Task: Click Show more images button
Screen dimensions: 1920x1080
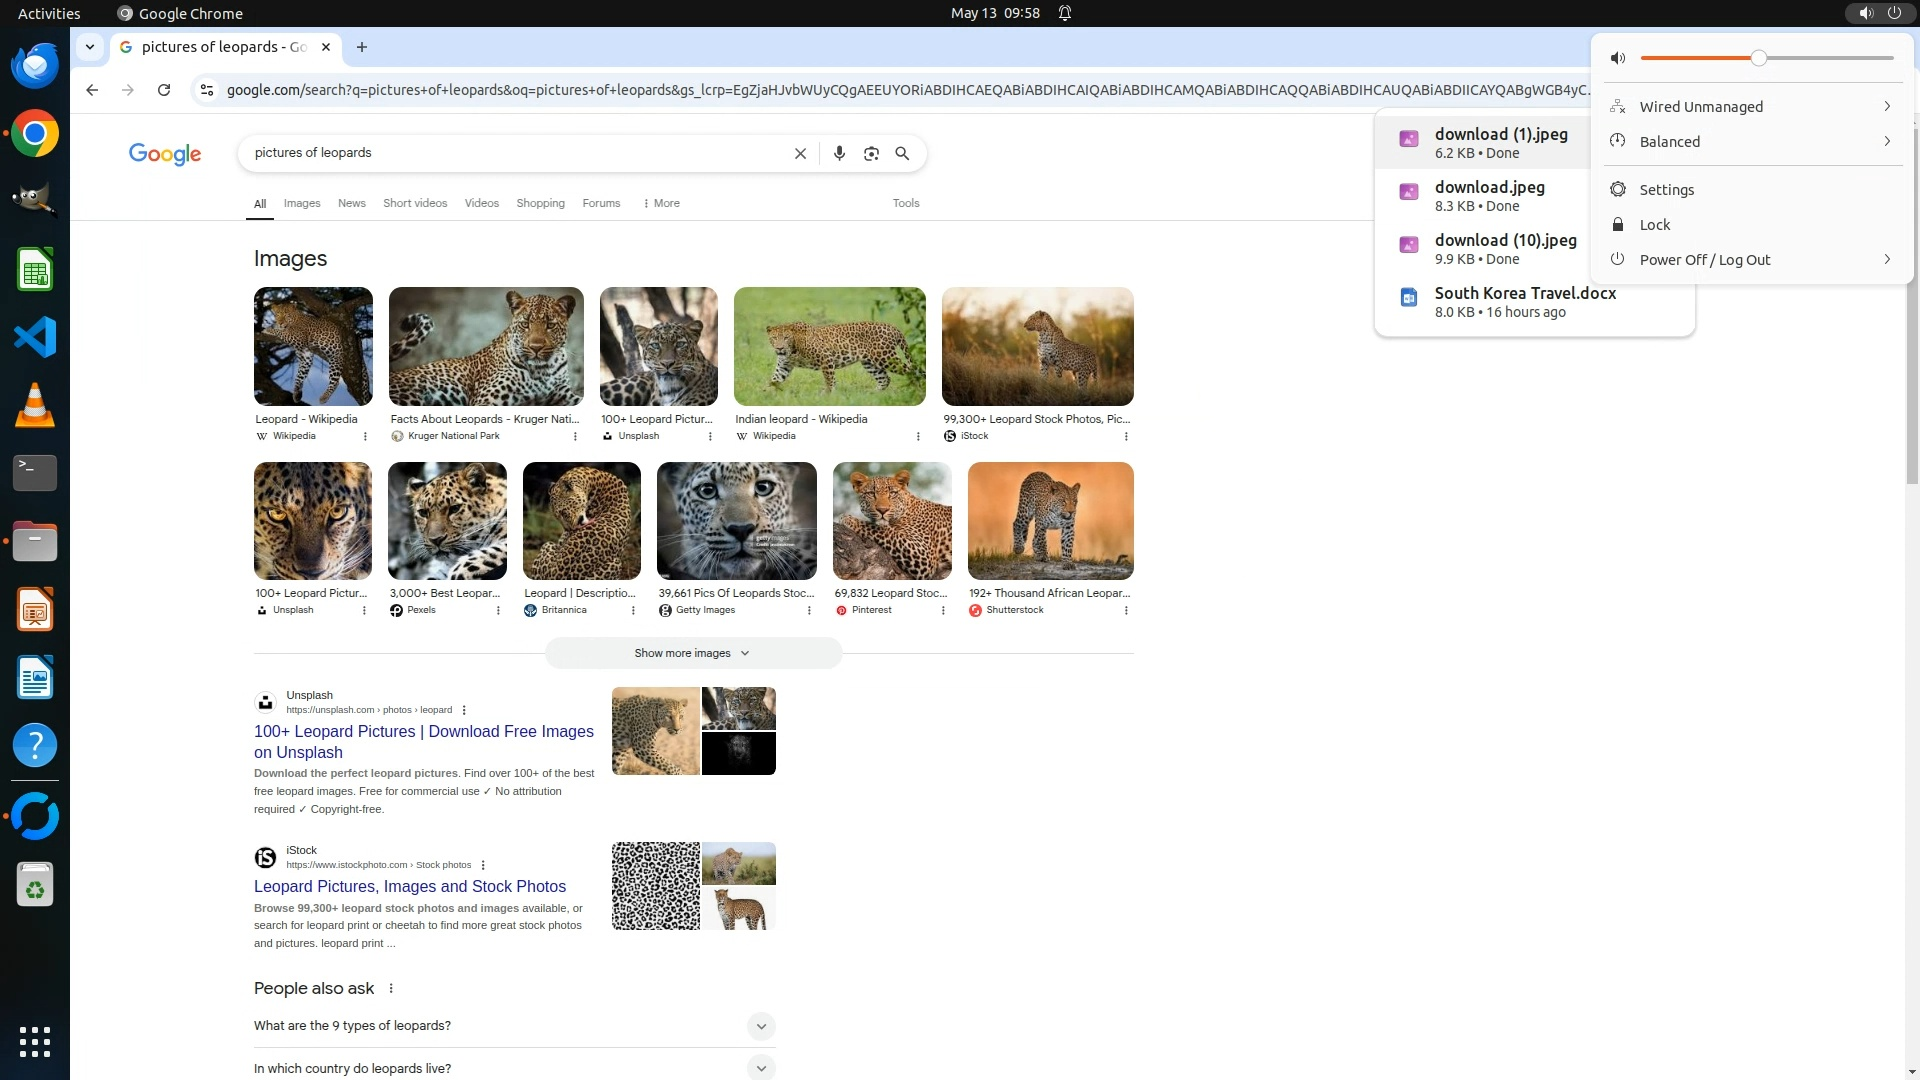Action: (692, 653)
